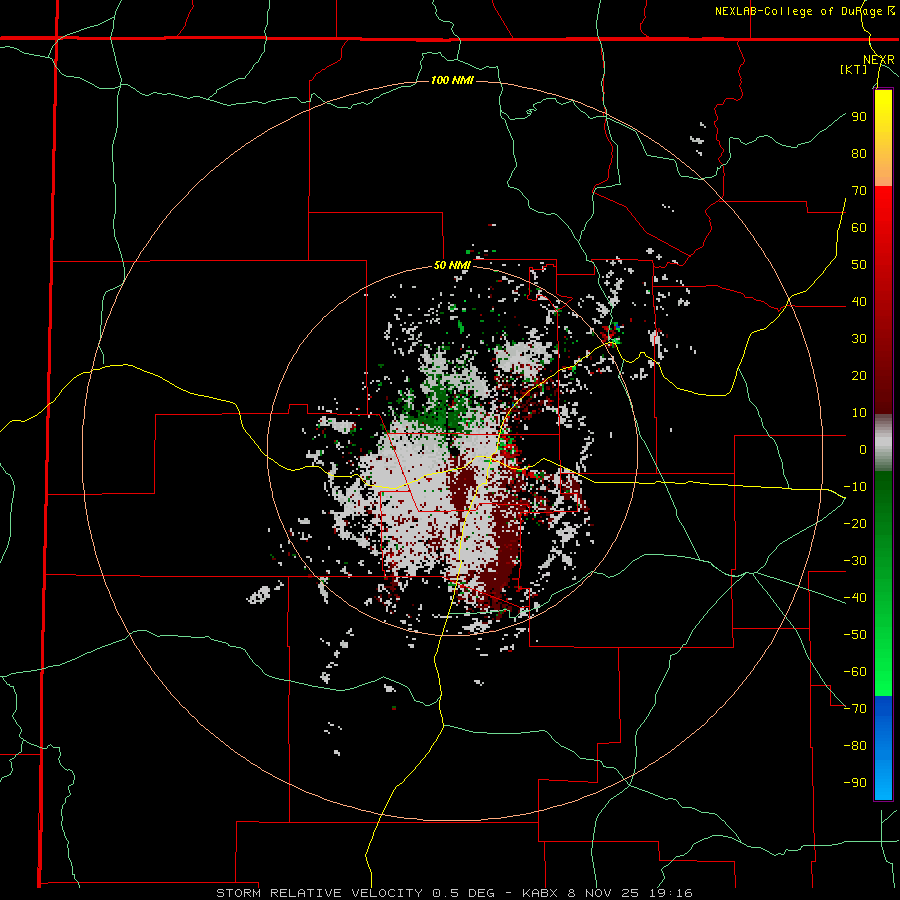Viewport: 900px width, 900px height.
Task: Click the -20 value on velocity scale
Action: 855,524
